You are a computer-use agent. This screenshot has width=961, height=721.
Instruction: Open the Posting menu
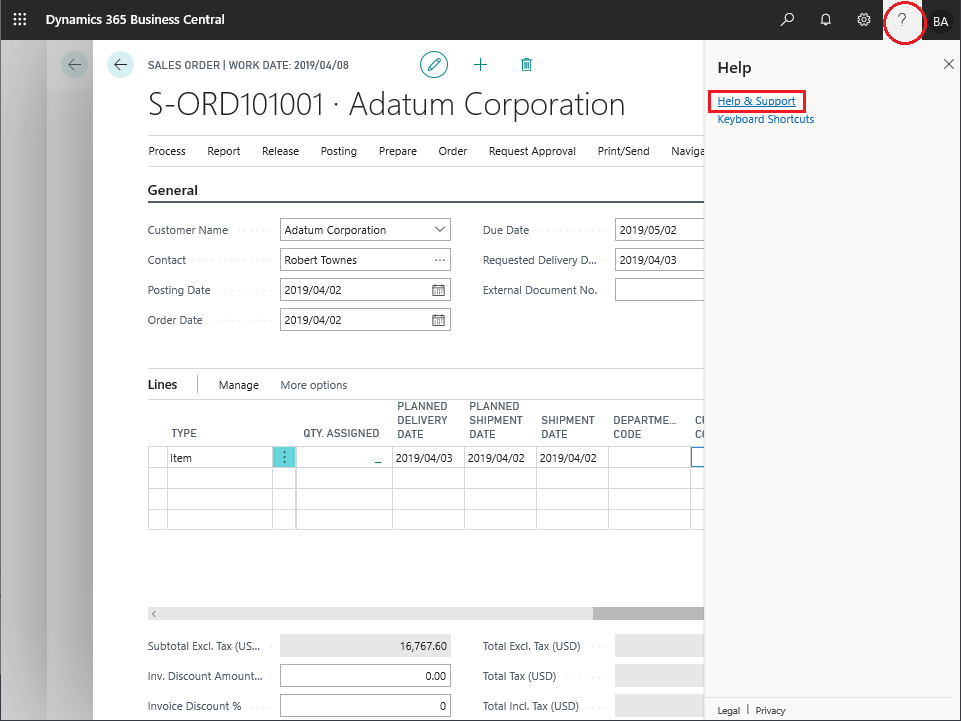[x=338, y=151]
